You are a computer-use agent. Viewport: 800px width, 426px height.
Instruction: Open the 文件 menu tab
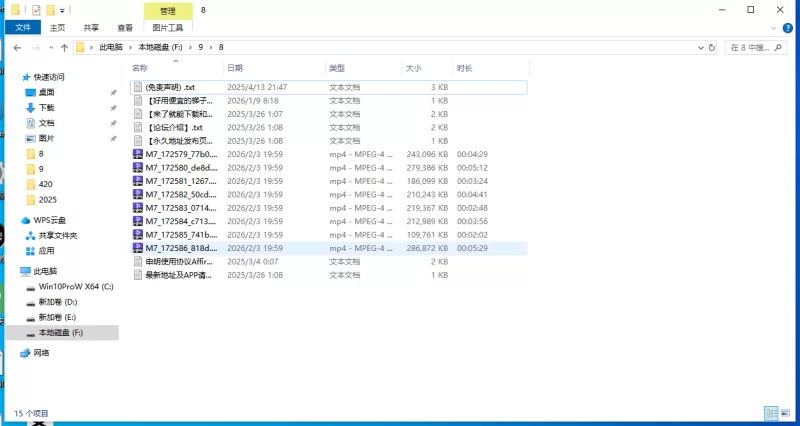[x=22, y=28]
